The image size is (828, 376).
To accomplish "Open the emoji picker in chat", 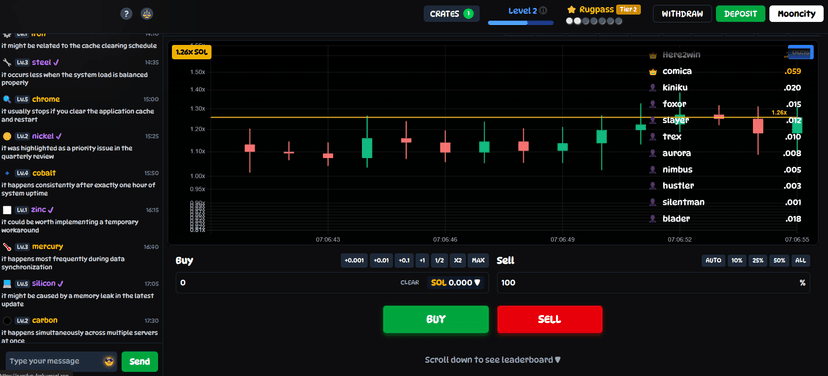I will [109, 361].
